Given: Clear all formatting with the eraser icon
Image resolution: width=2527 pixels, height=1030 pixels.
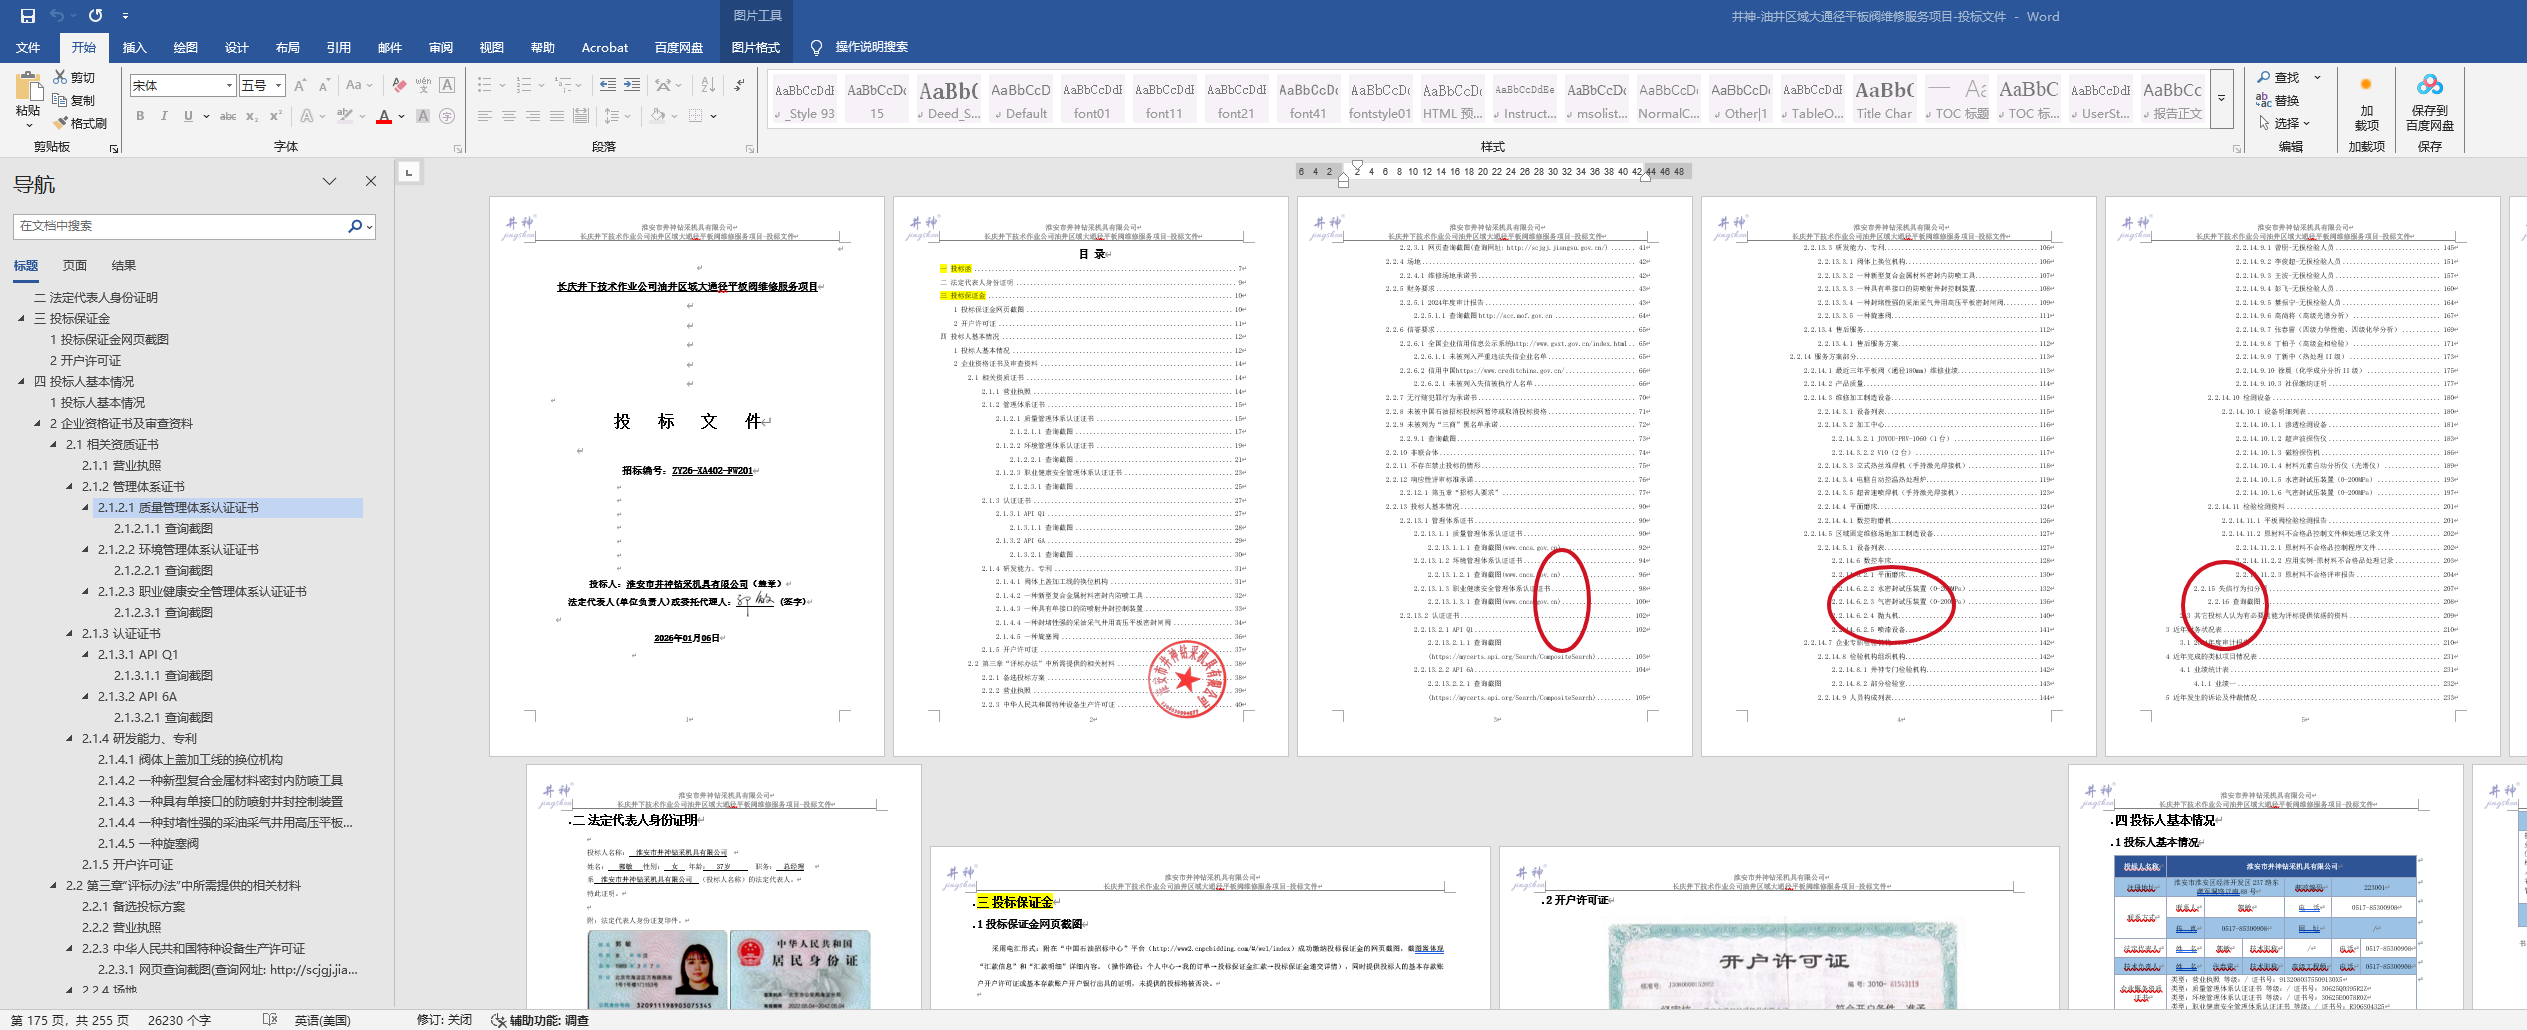Looking at the screenshot, I should tap(399, 85).
